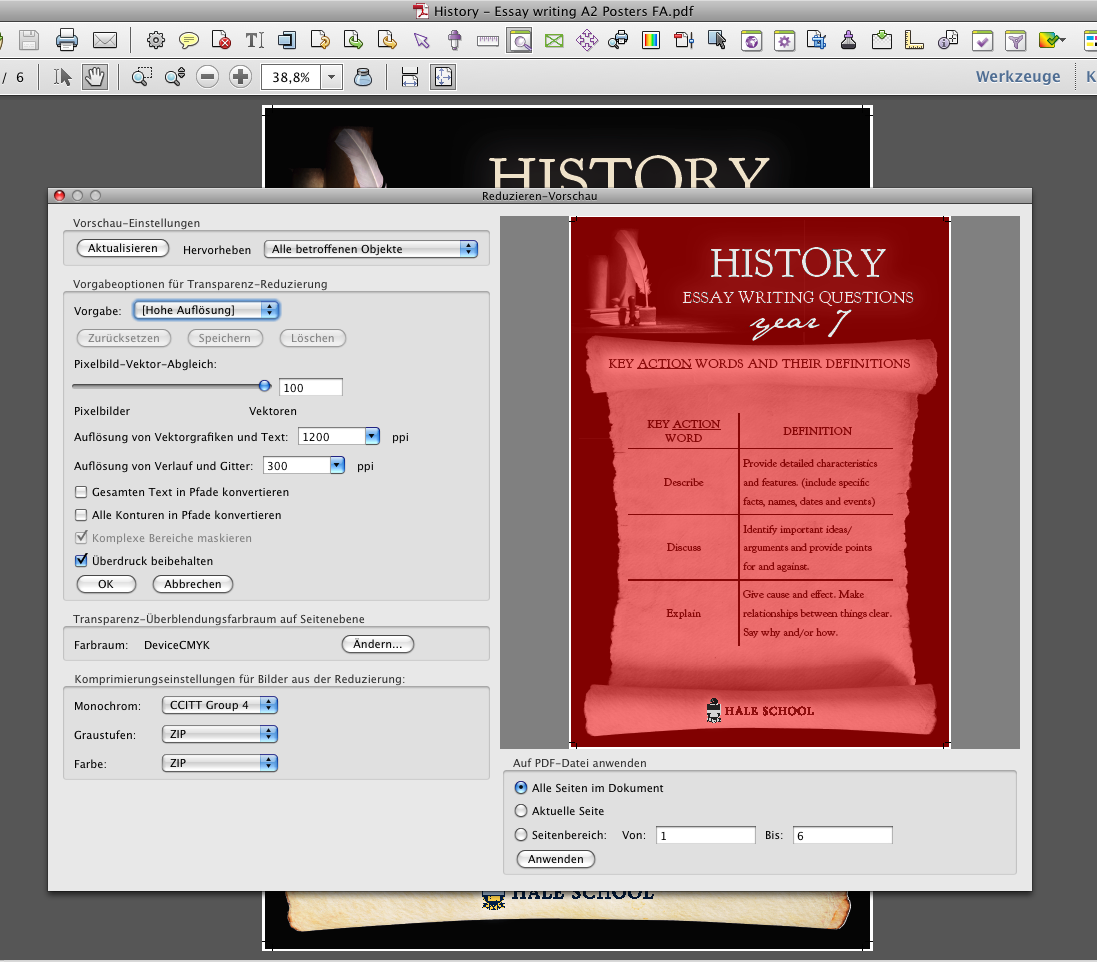Screen dimensions: 1097x962
Task: Click the globe icon in toolbar
Action: point(751,41)
